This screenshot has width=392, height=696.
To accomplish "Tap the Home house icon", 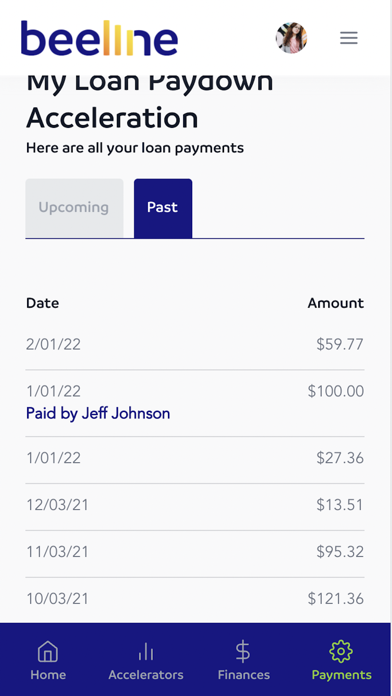I will click(x=48, y=652).
